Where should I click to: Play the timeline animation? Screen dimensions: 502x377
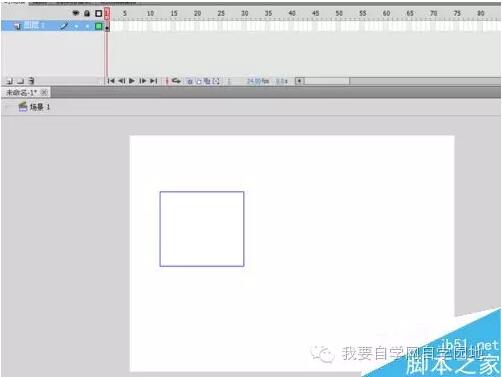[x=132, y=81]
